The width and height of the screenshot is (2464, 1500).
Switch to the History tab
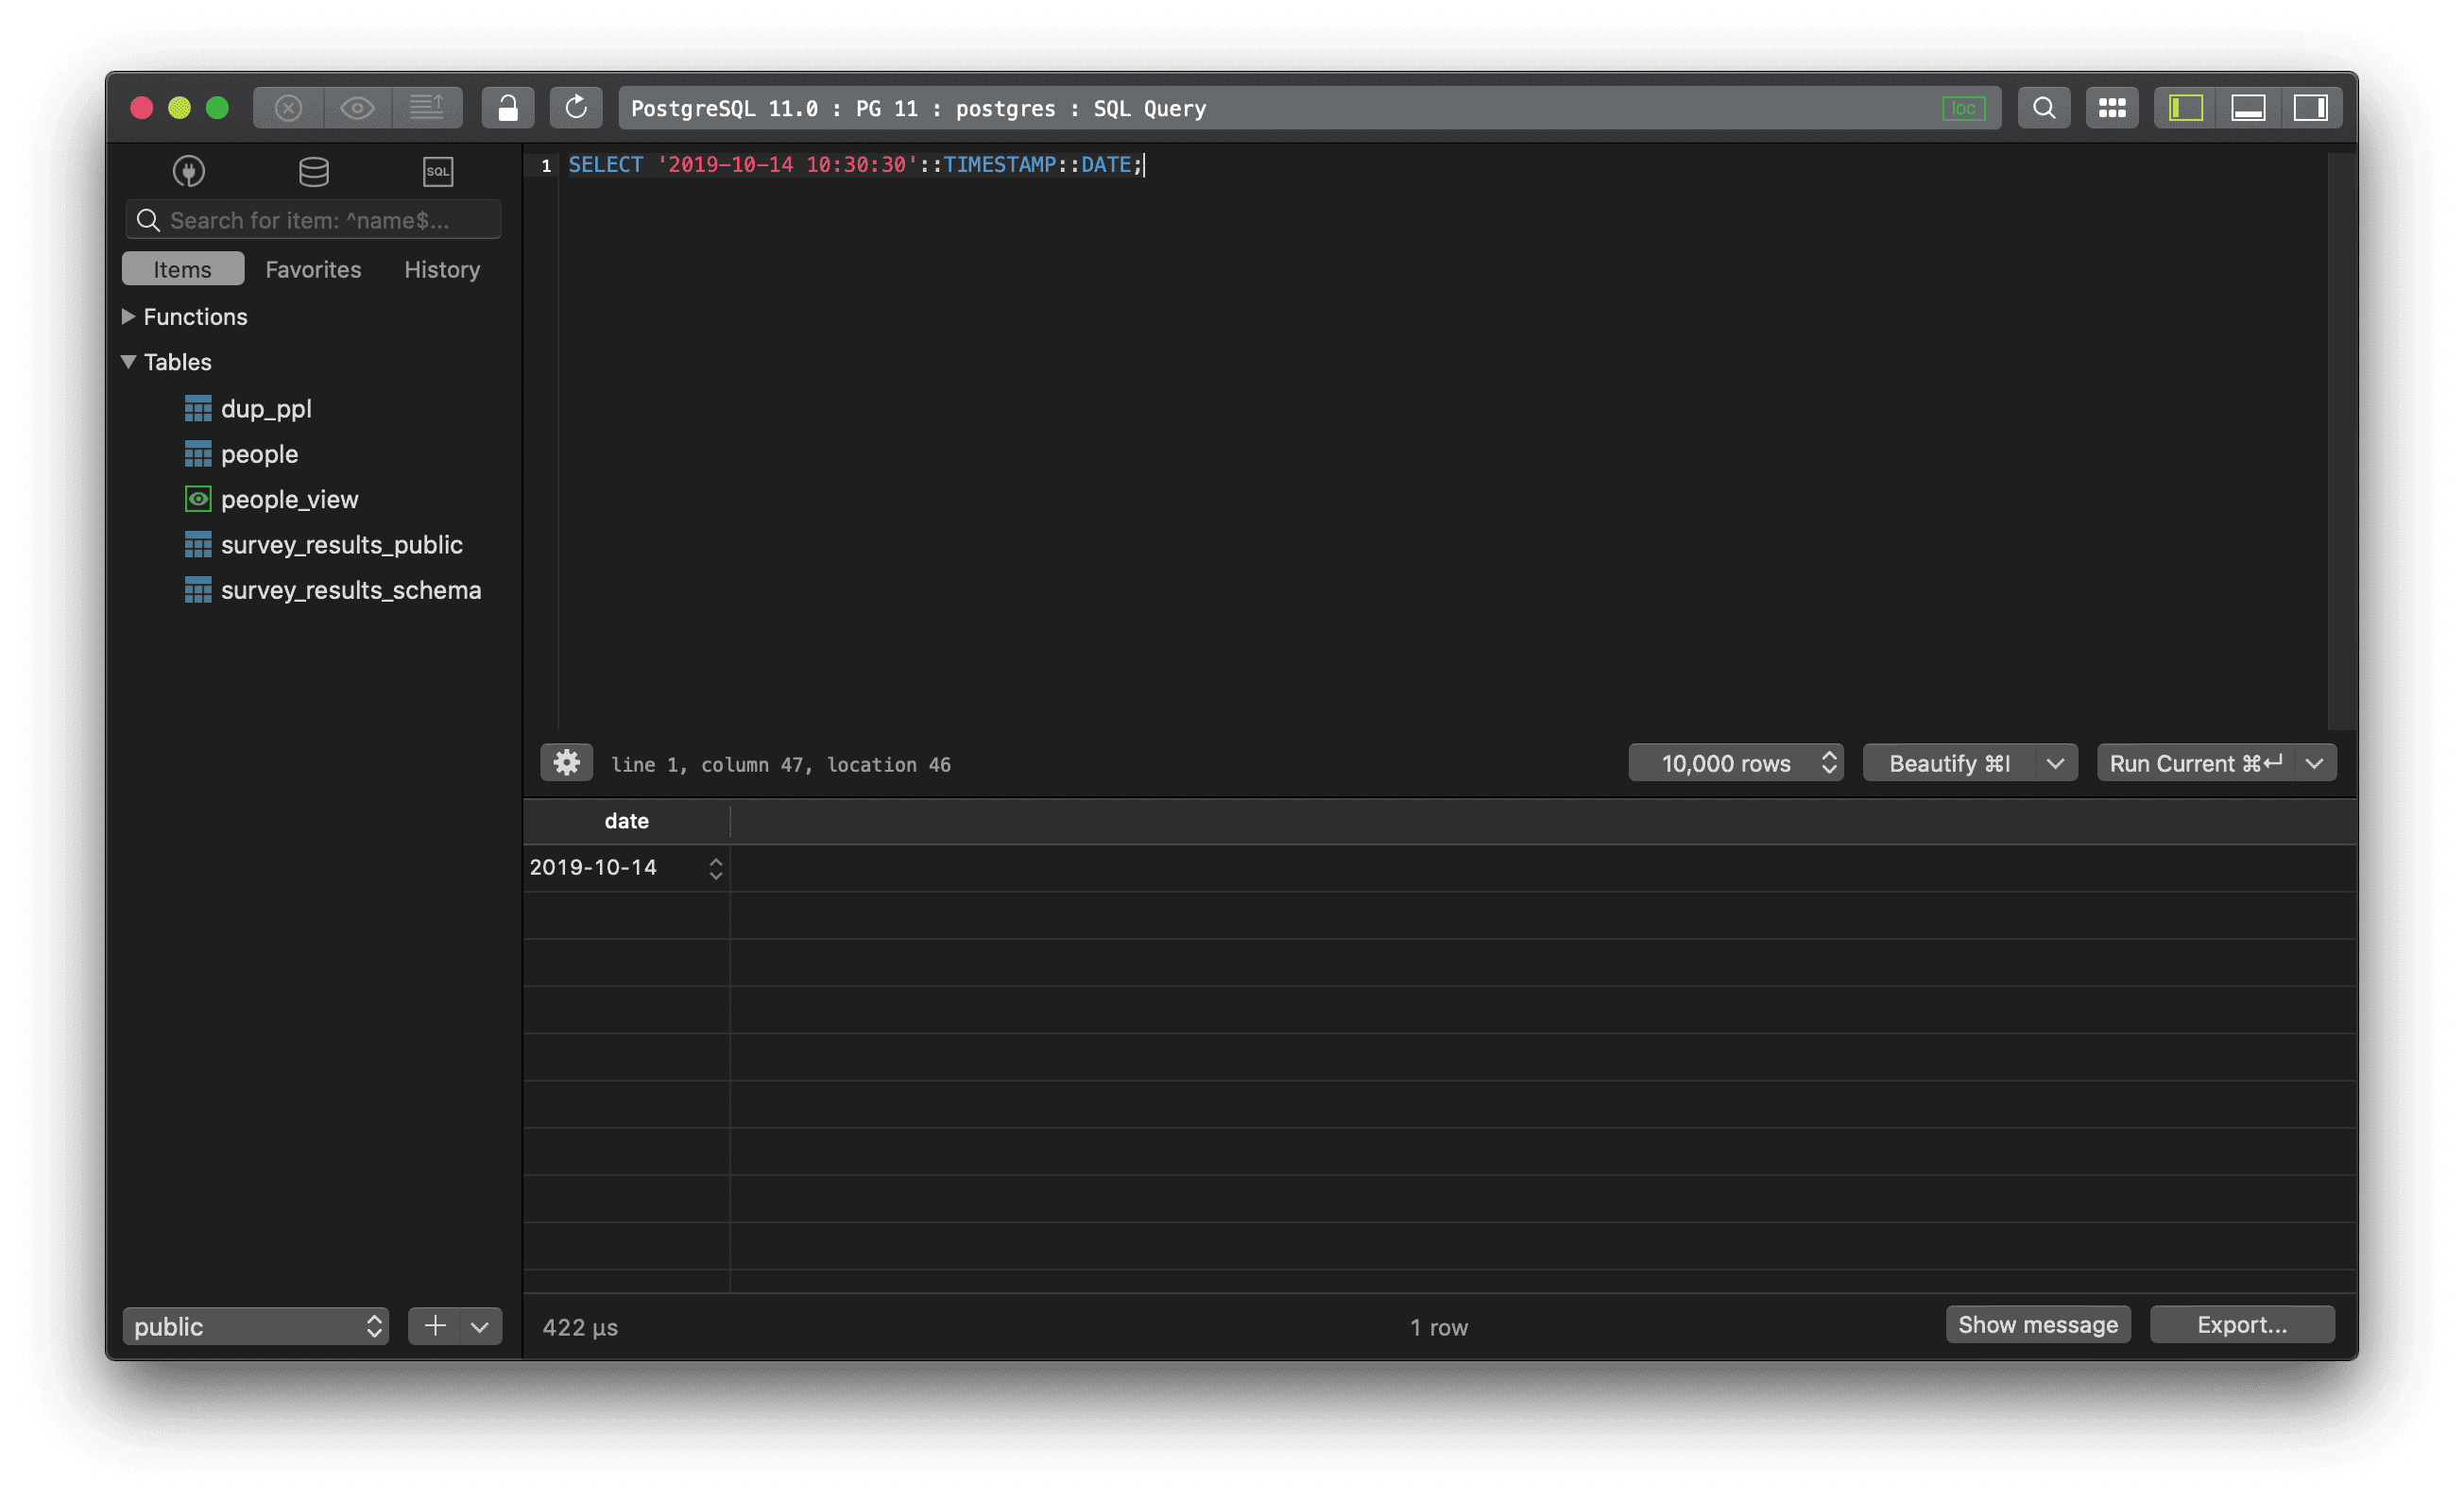point(442,269)
